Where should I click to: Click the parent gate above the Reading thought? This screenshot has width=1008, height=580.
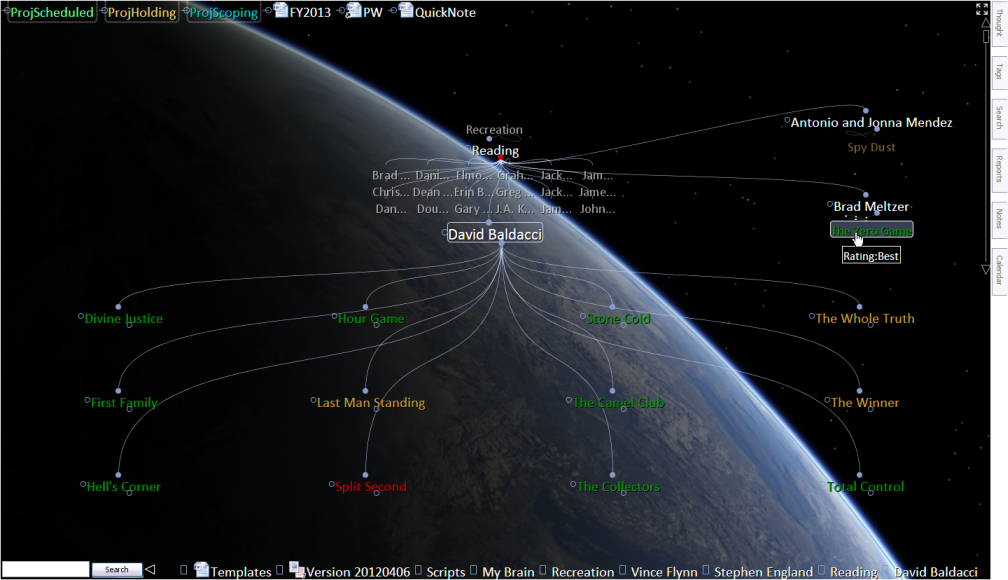click(x=489, y=139)
